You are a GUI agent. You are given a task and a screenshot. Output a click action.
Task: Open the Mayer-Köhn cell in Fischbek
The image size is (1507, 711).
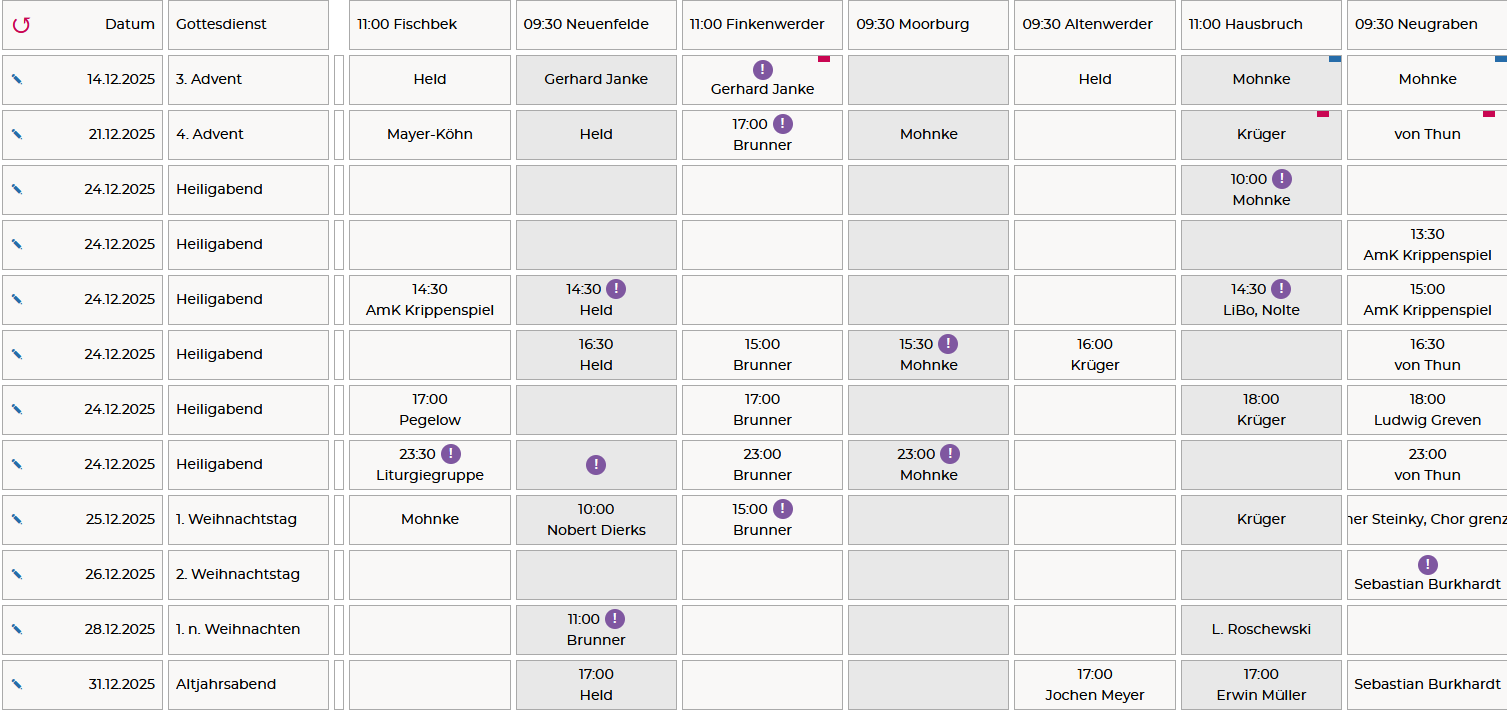click(x=429, y=134)
